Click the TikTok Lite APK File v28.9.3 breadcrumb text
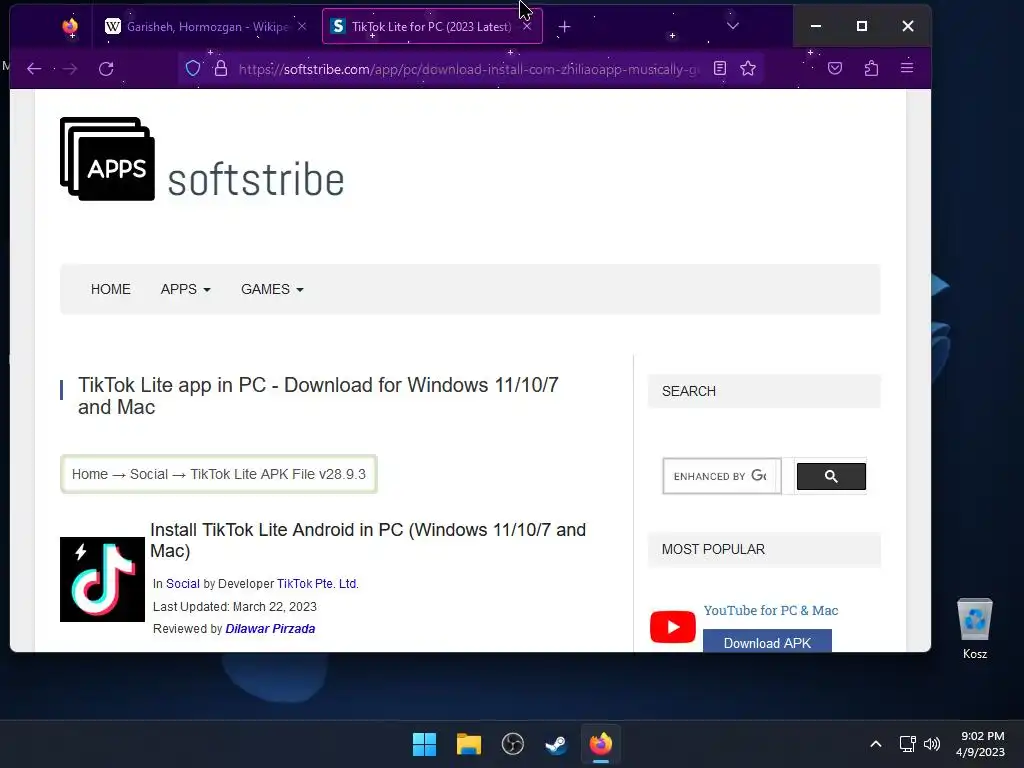The image size is (1024, 768). 278,474
